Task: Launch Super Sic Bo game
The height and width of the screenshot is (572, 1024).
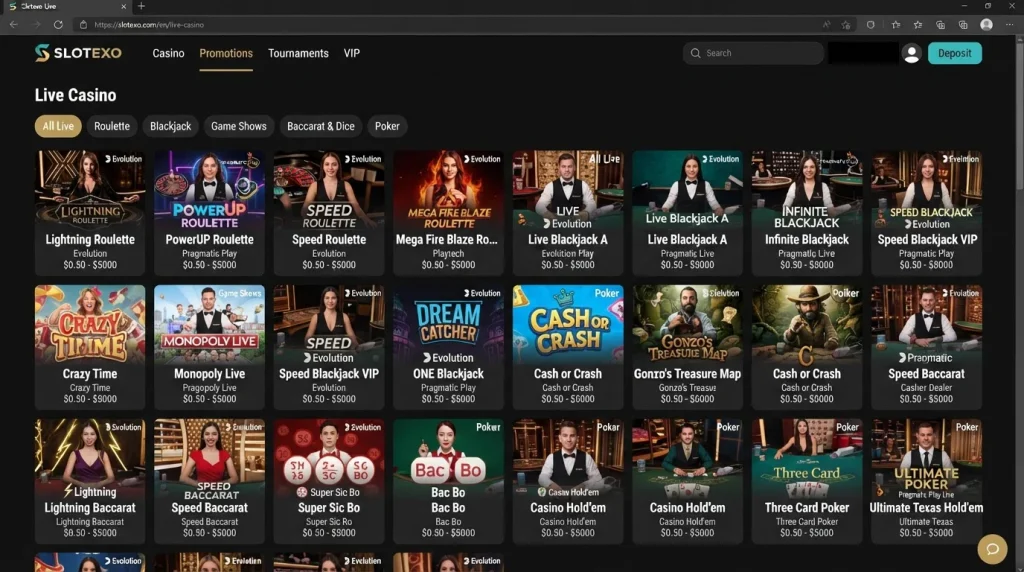Action: (x=329, y=481)
